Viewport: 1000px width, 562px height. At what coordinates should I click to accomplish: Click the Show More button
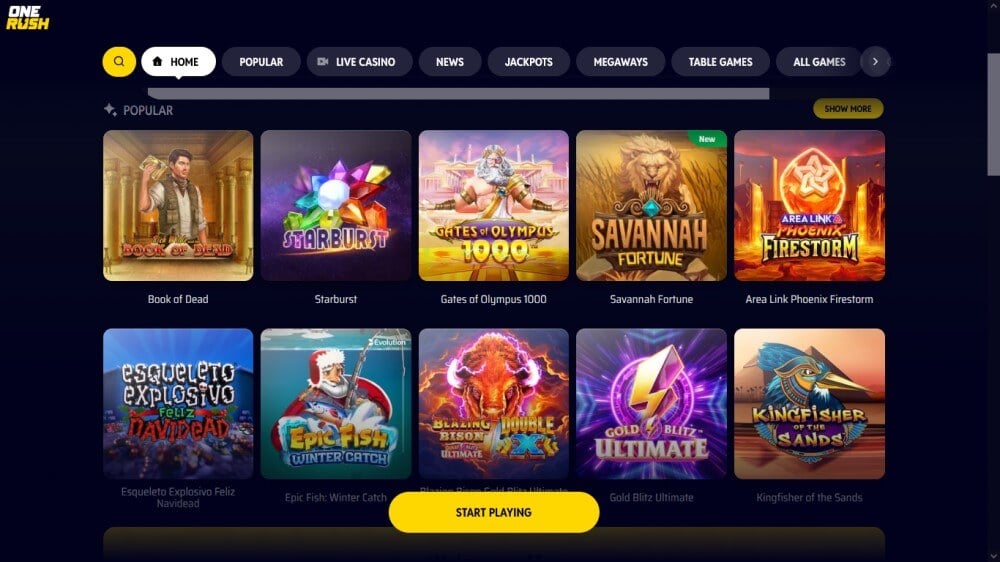848,108
